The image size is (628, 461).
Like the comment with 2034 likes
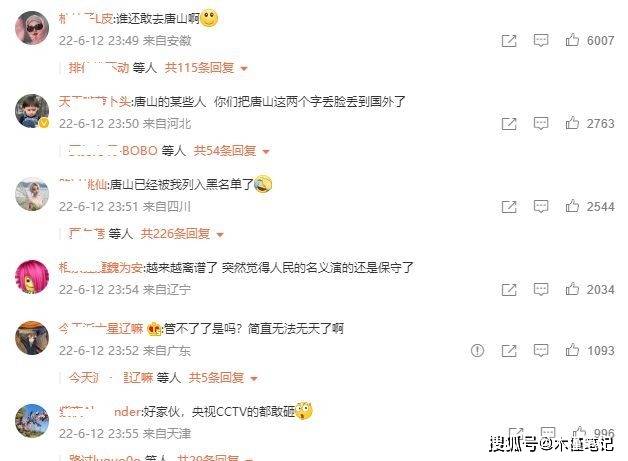pyautogui.click(x=572, y=289)
